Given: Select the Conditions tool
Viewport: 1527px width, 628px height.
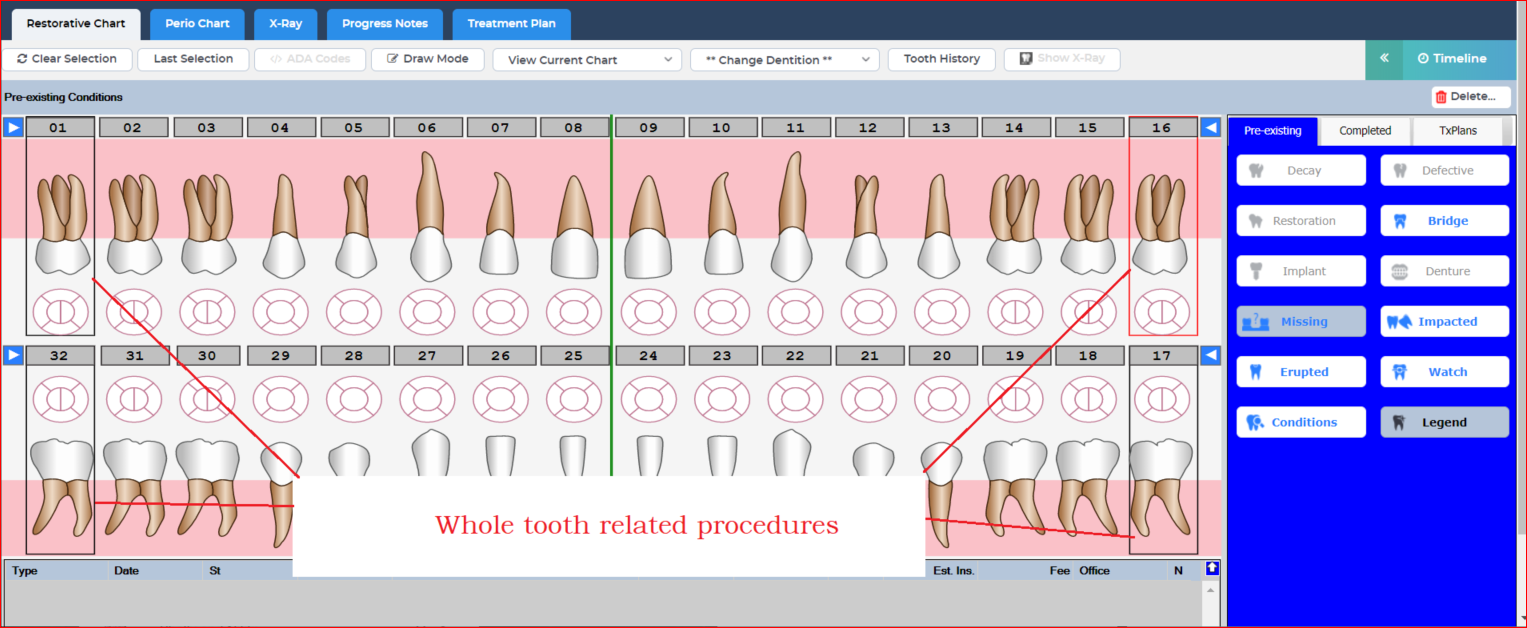Looking at the screenshot, I should point(1300,421).
